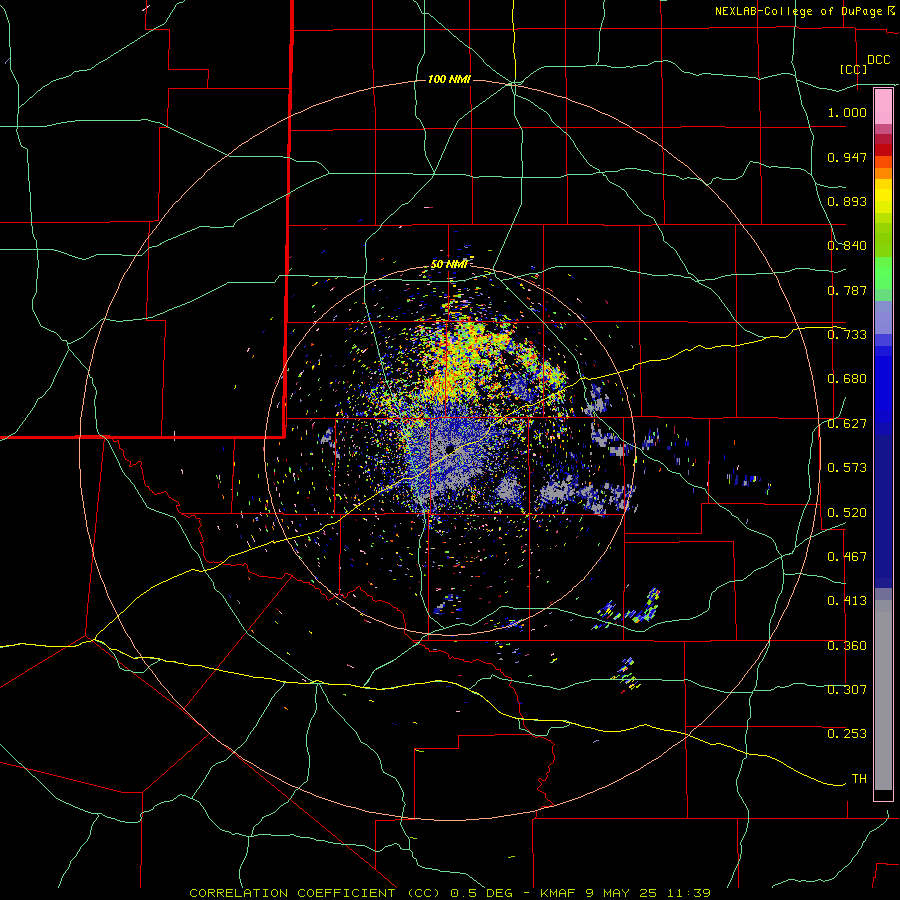Click the 0.413 scale value
The height and width of the screenshot is (900, 900).
(847, 601)
